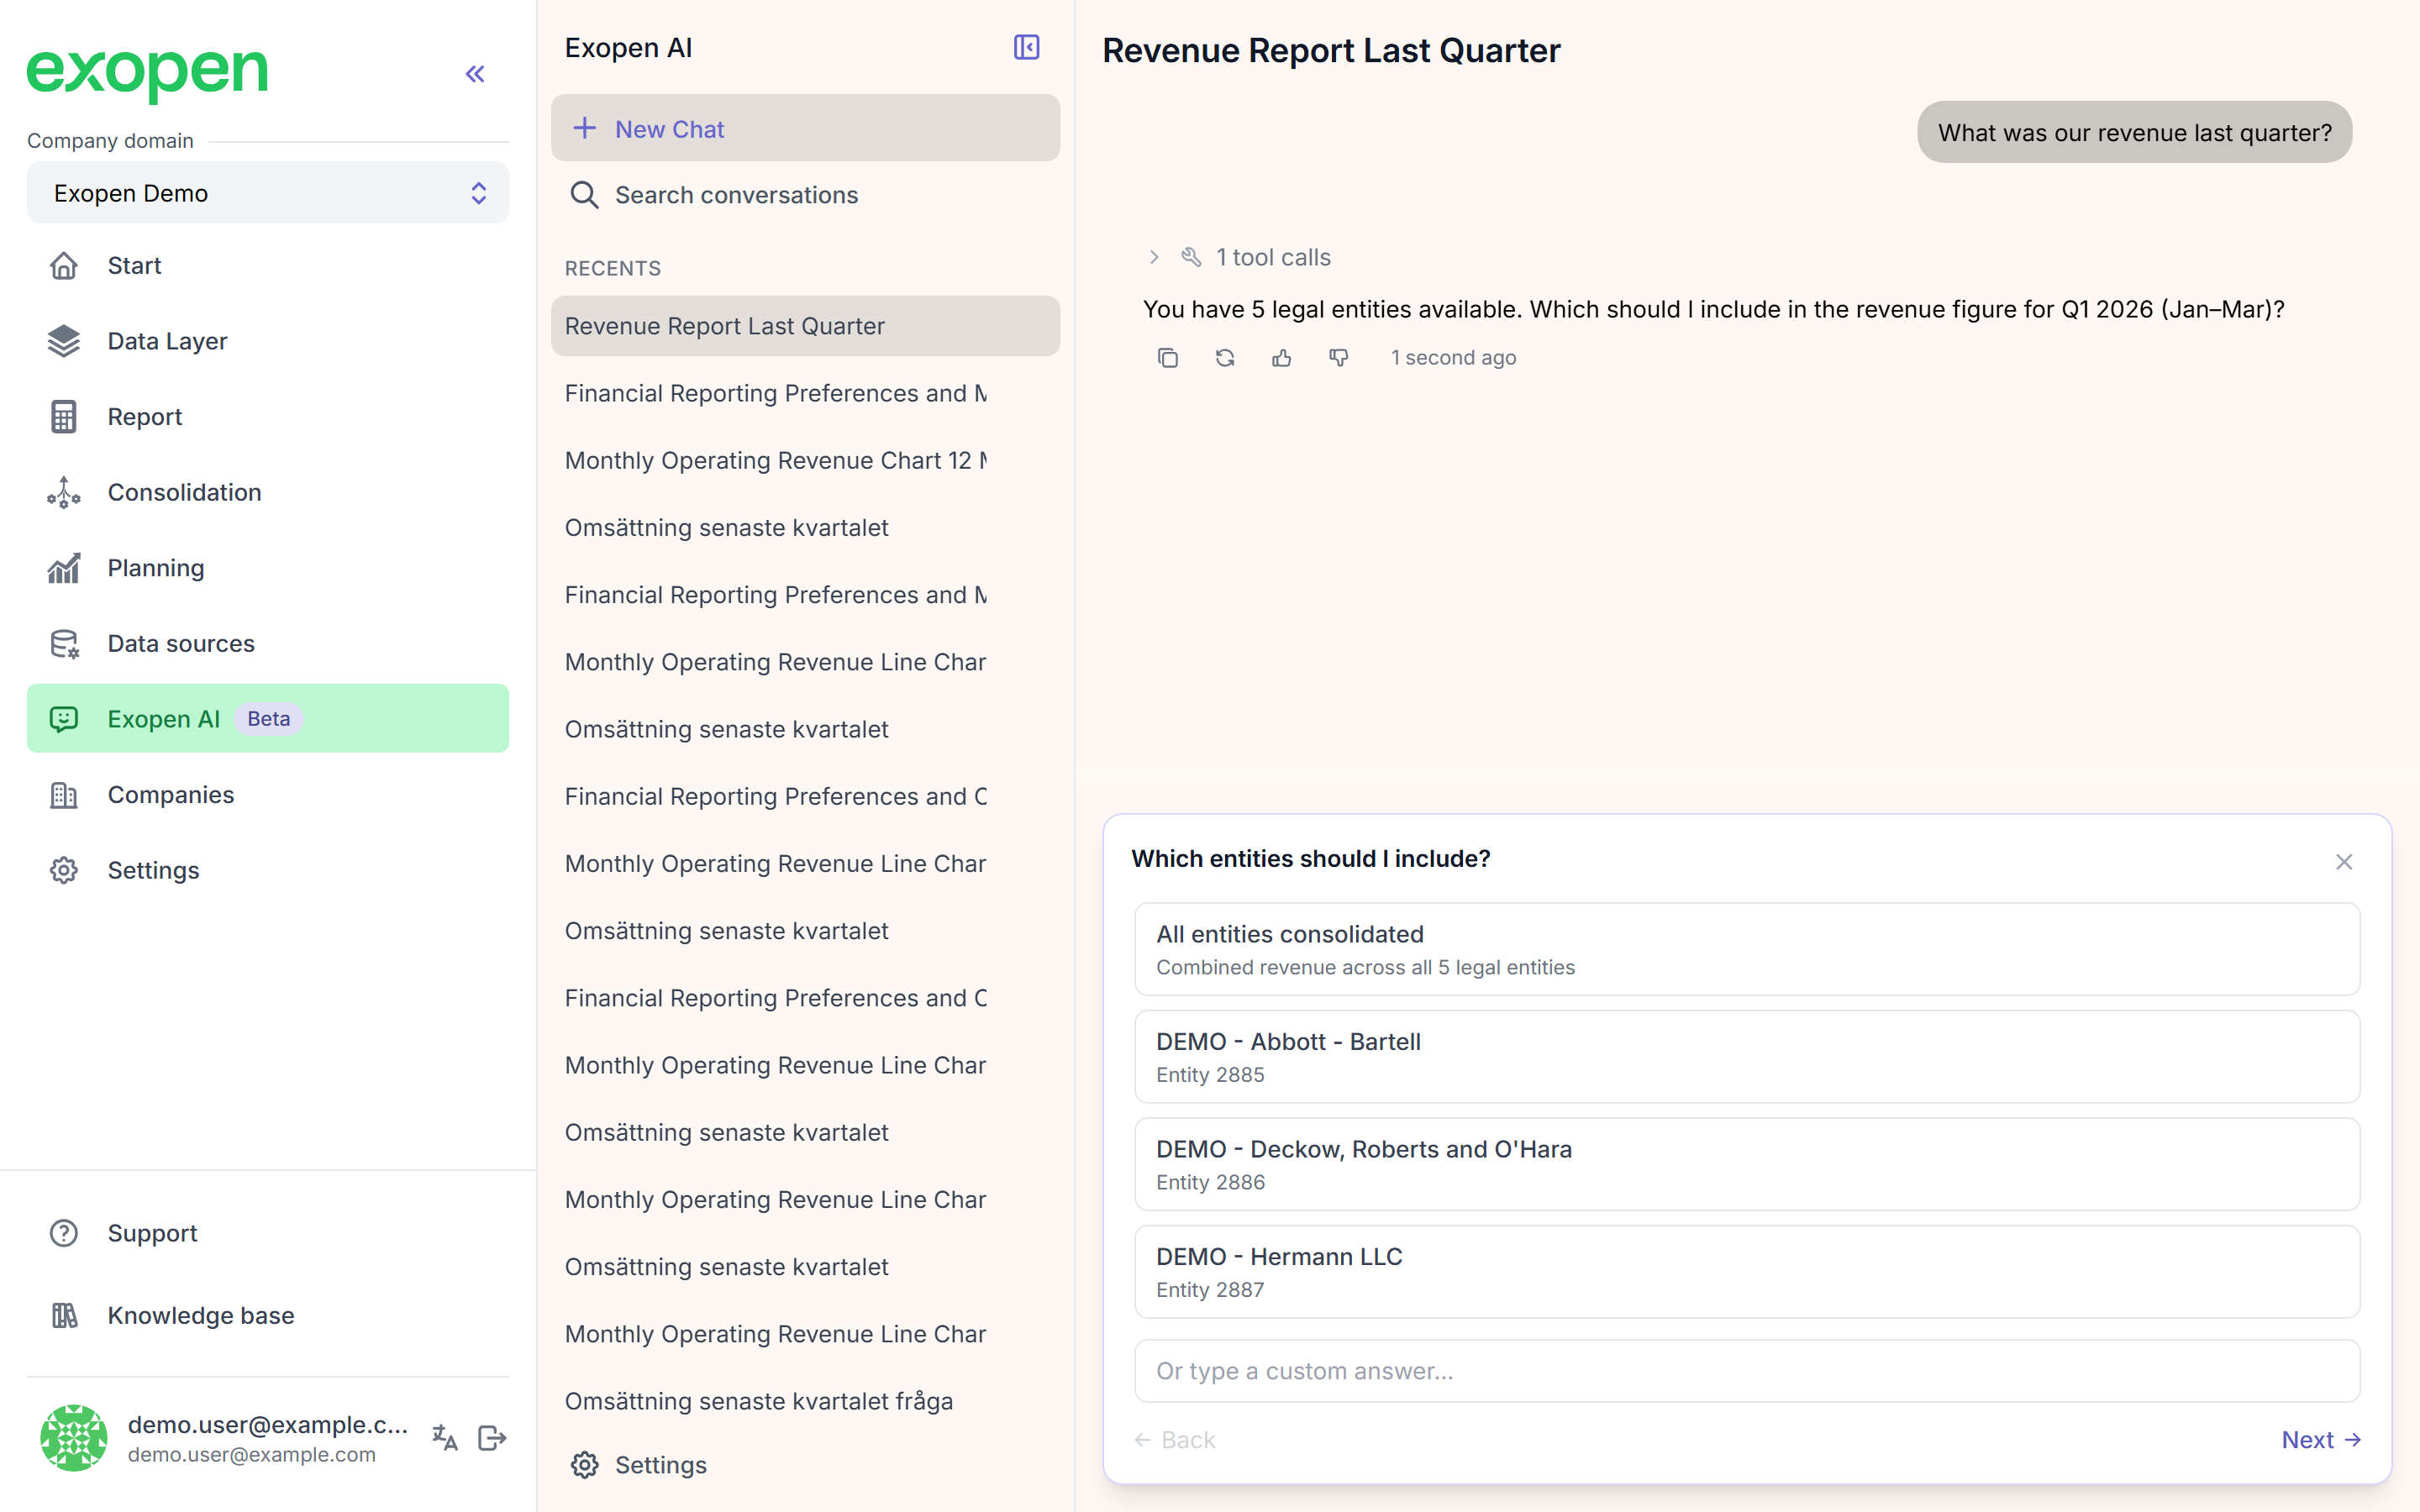Choose DEMO - Deckow, Roberts and O'Hara entity

tap(1747, 1164)
